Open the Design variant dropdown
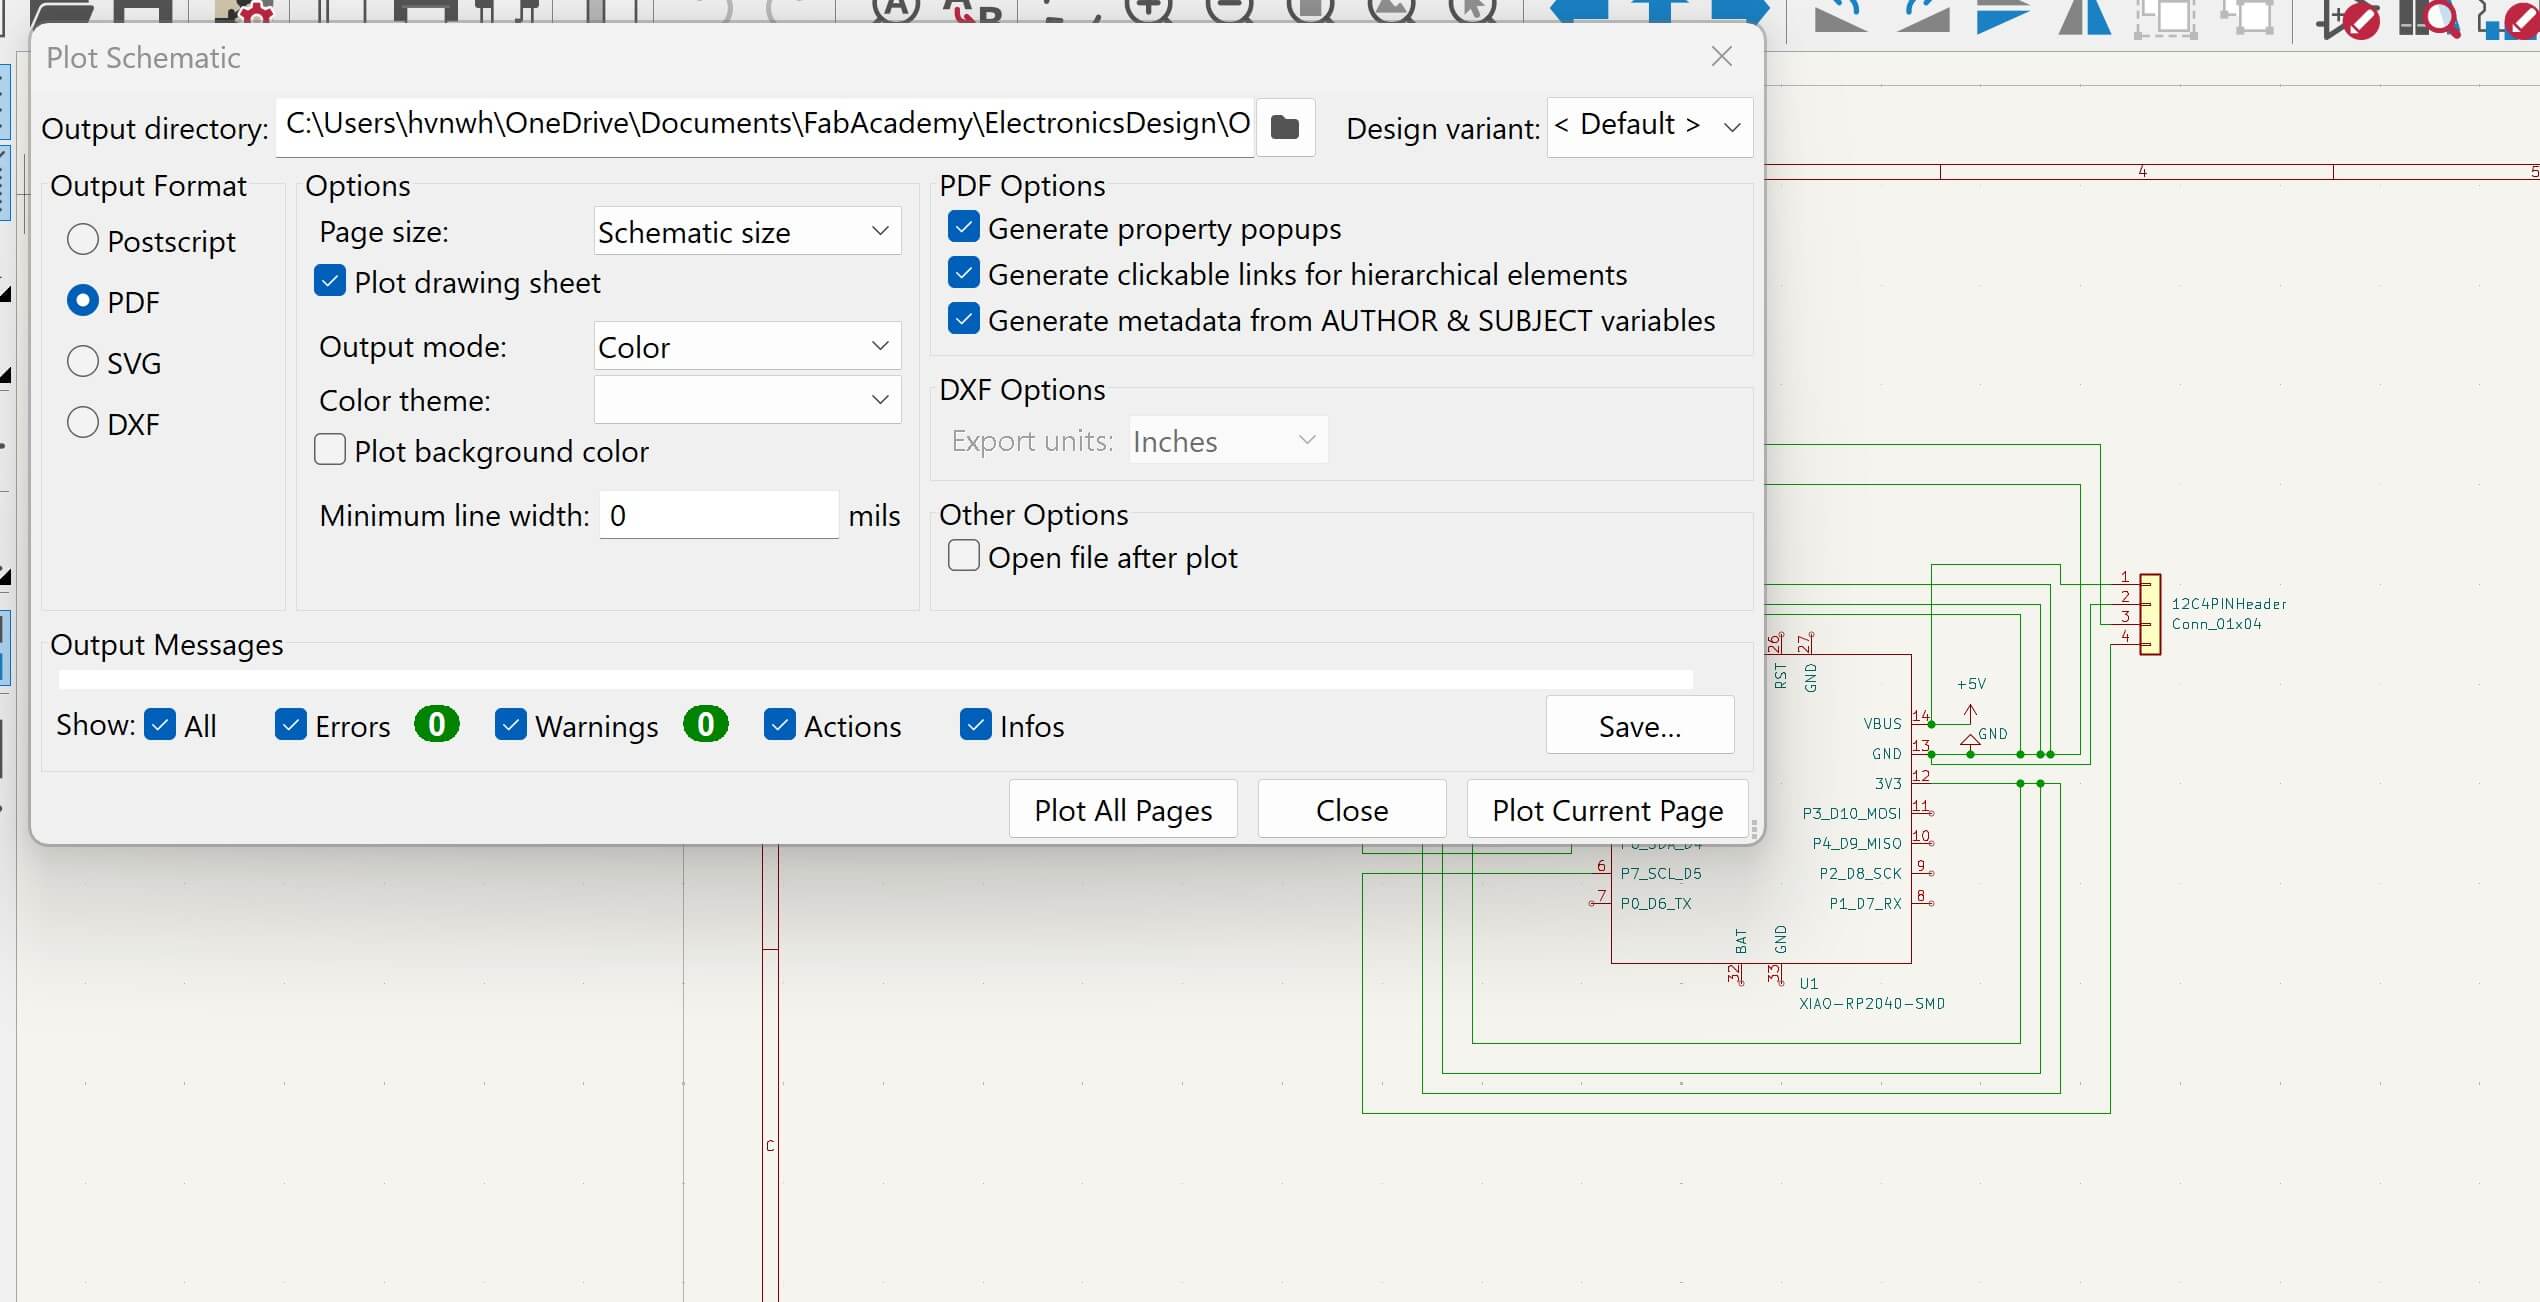Image resolution: width=2540 pixels, height=1302 pixels. pos(1649,126)
